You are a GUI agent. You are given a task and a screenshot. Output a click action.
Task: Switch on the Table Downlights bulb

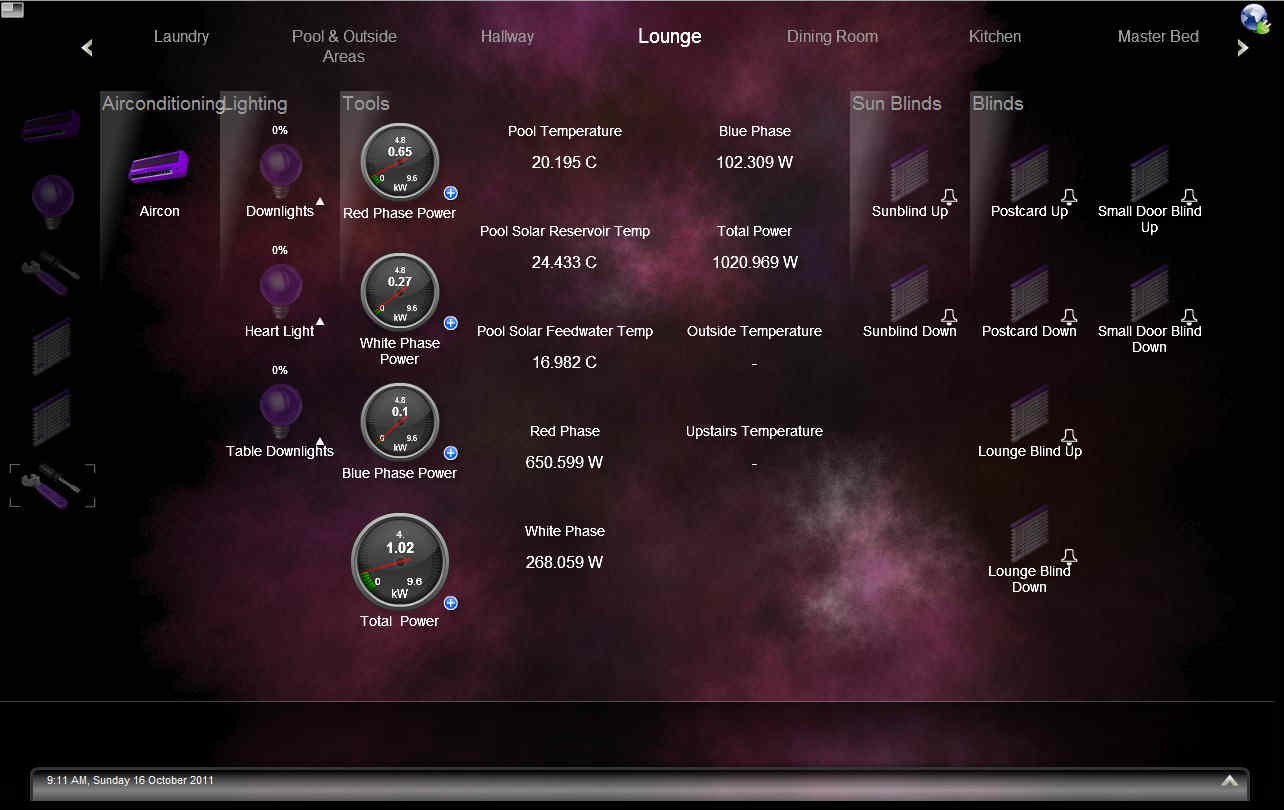pos(280,408)
